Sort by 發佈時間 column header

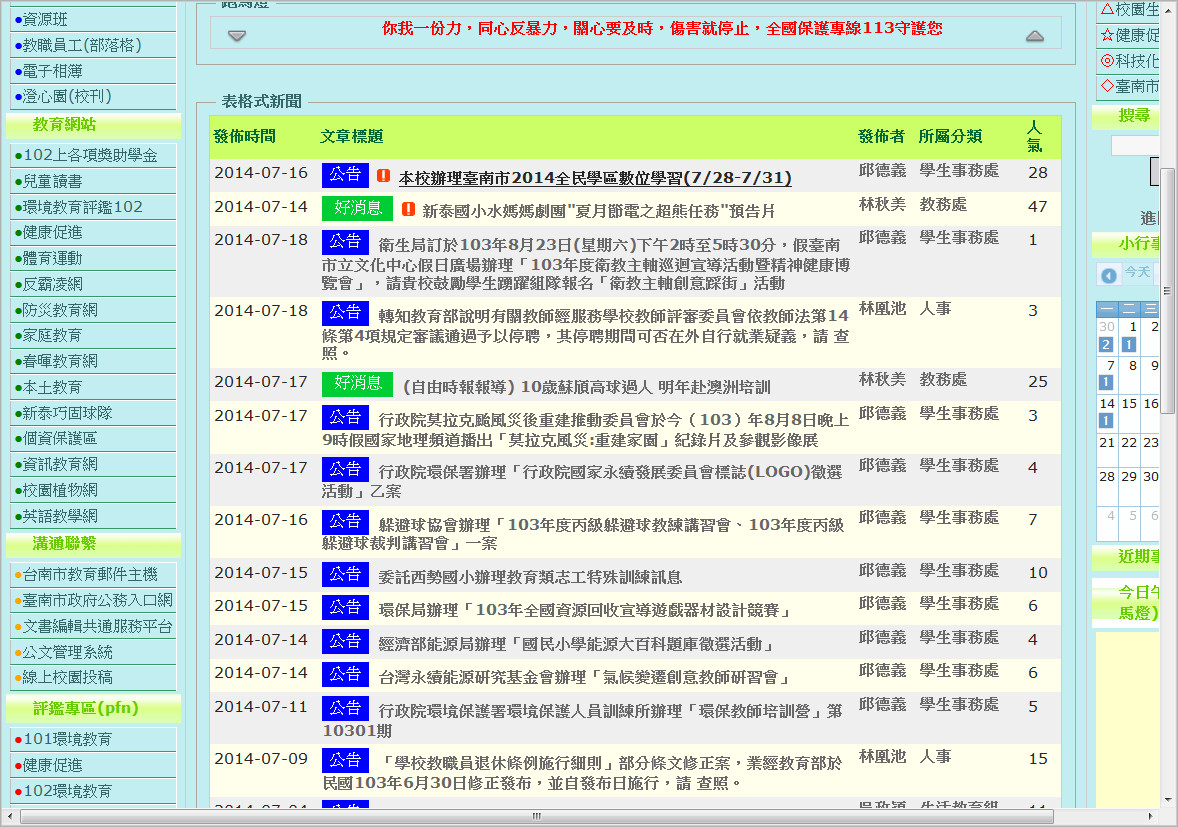click(245, 136)
